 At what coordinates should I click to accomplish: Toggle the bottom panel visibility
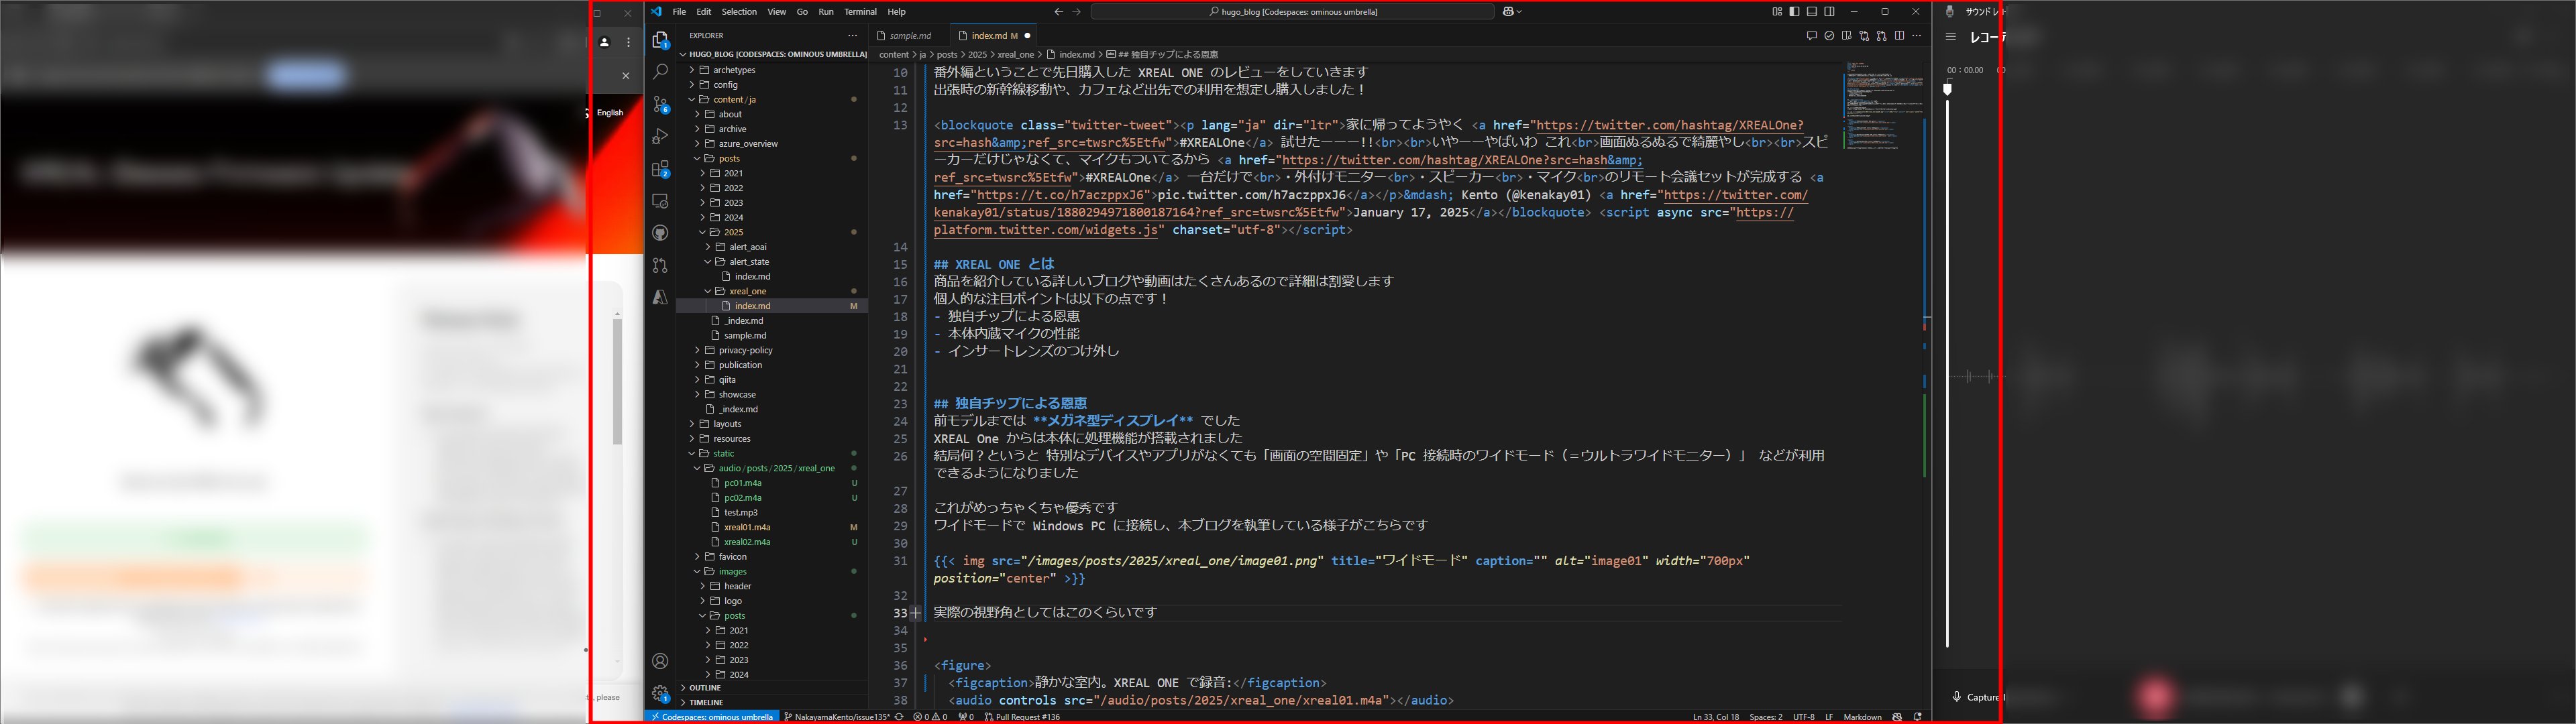(x=1812, y=12)
